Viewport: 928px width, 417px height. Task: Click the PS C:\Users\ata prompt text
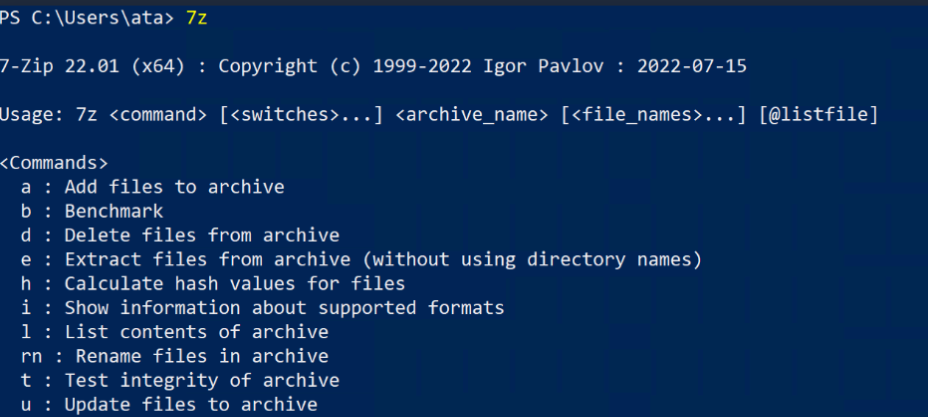pyautogui.click(x=85, y=17)
